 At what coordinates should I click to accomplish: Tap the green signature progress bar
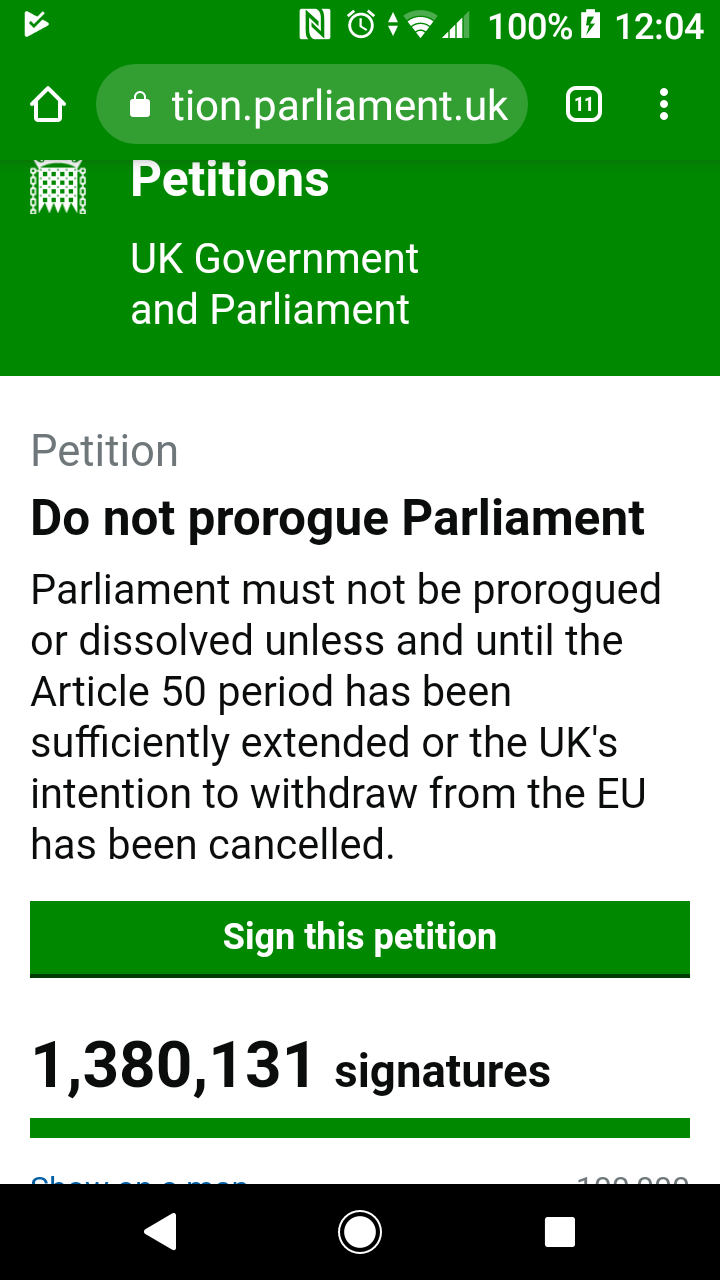[360, 1128]
